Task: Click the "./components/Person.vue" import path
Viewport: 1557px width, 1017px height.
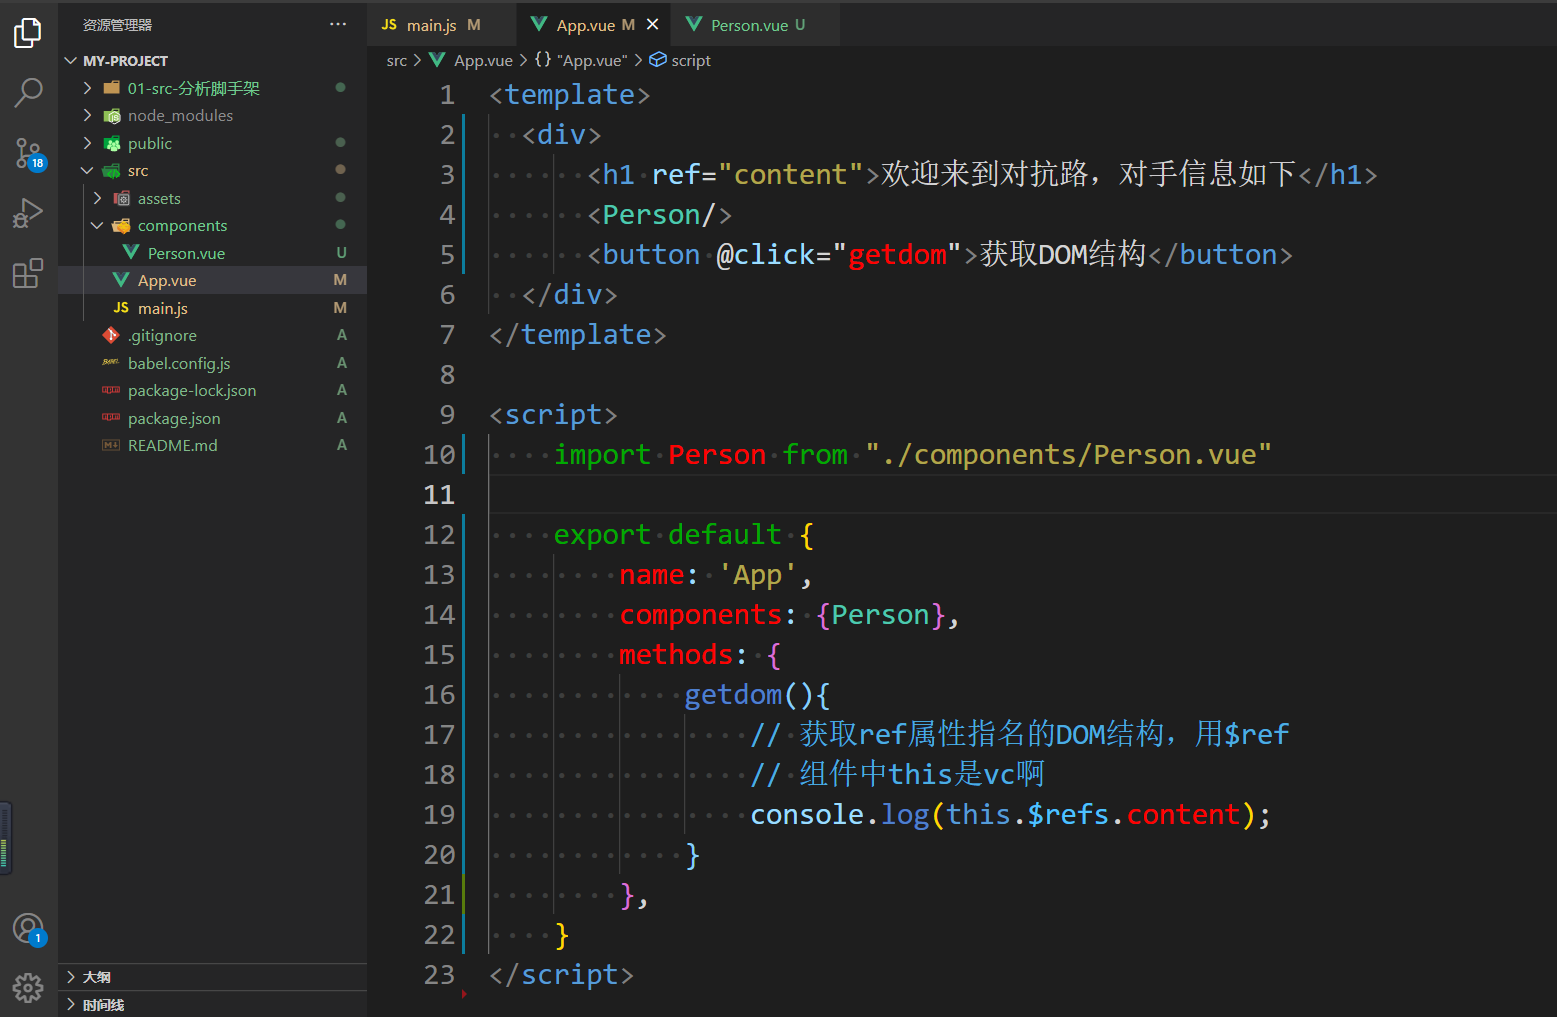Action: (1068, 455)
